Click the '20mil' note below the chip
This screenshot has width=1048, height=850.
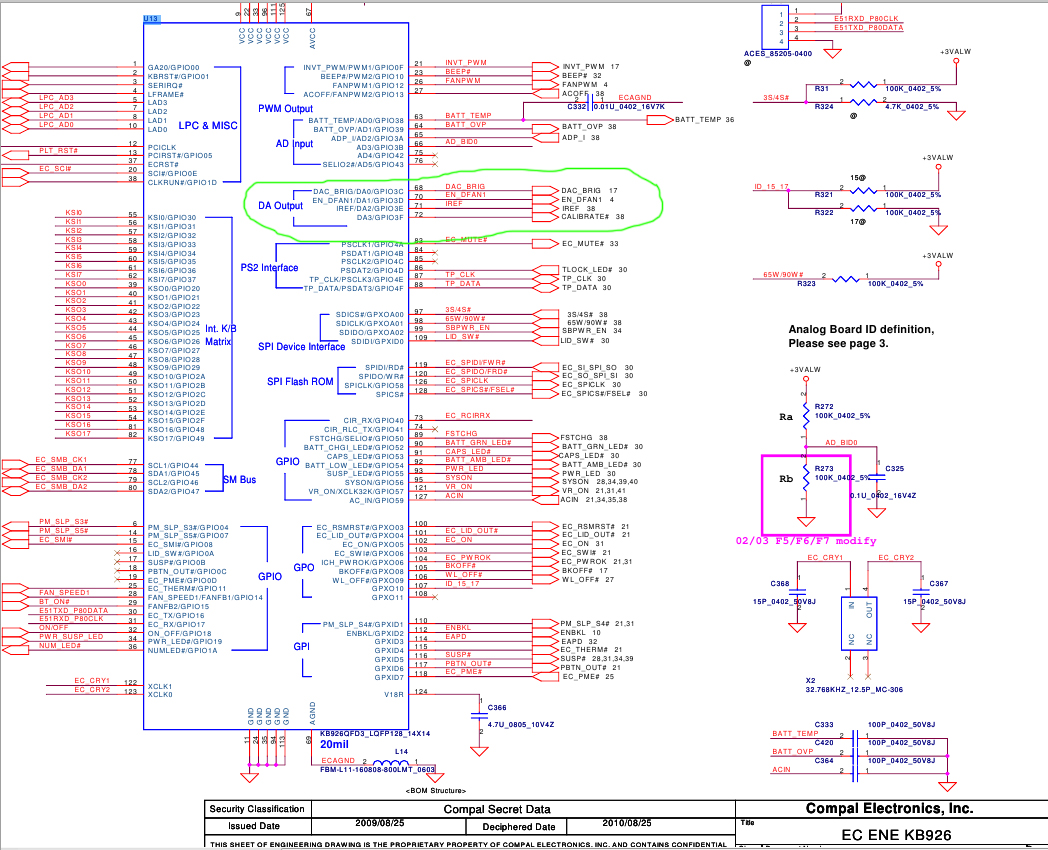334,744
